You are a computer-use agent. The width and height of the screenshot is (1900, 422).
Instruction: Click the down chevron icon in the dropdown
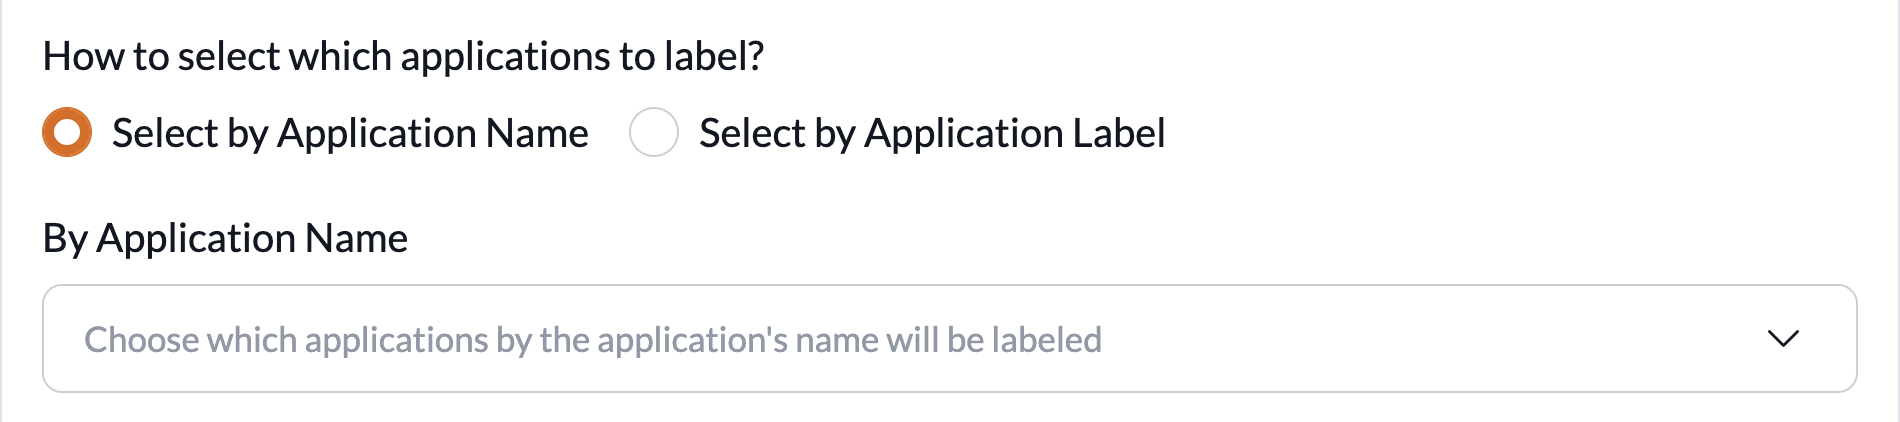click(x=1782, y=339)
